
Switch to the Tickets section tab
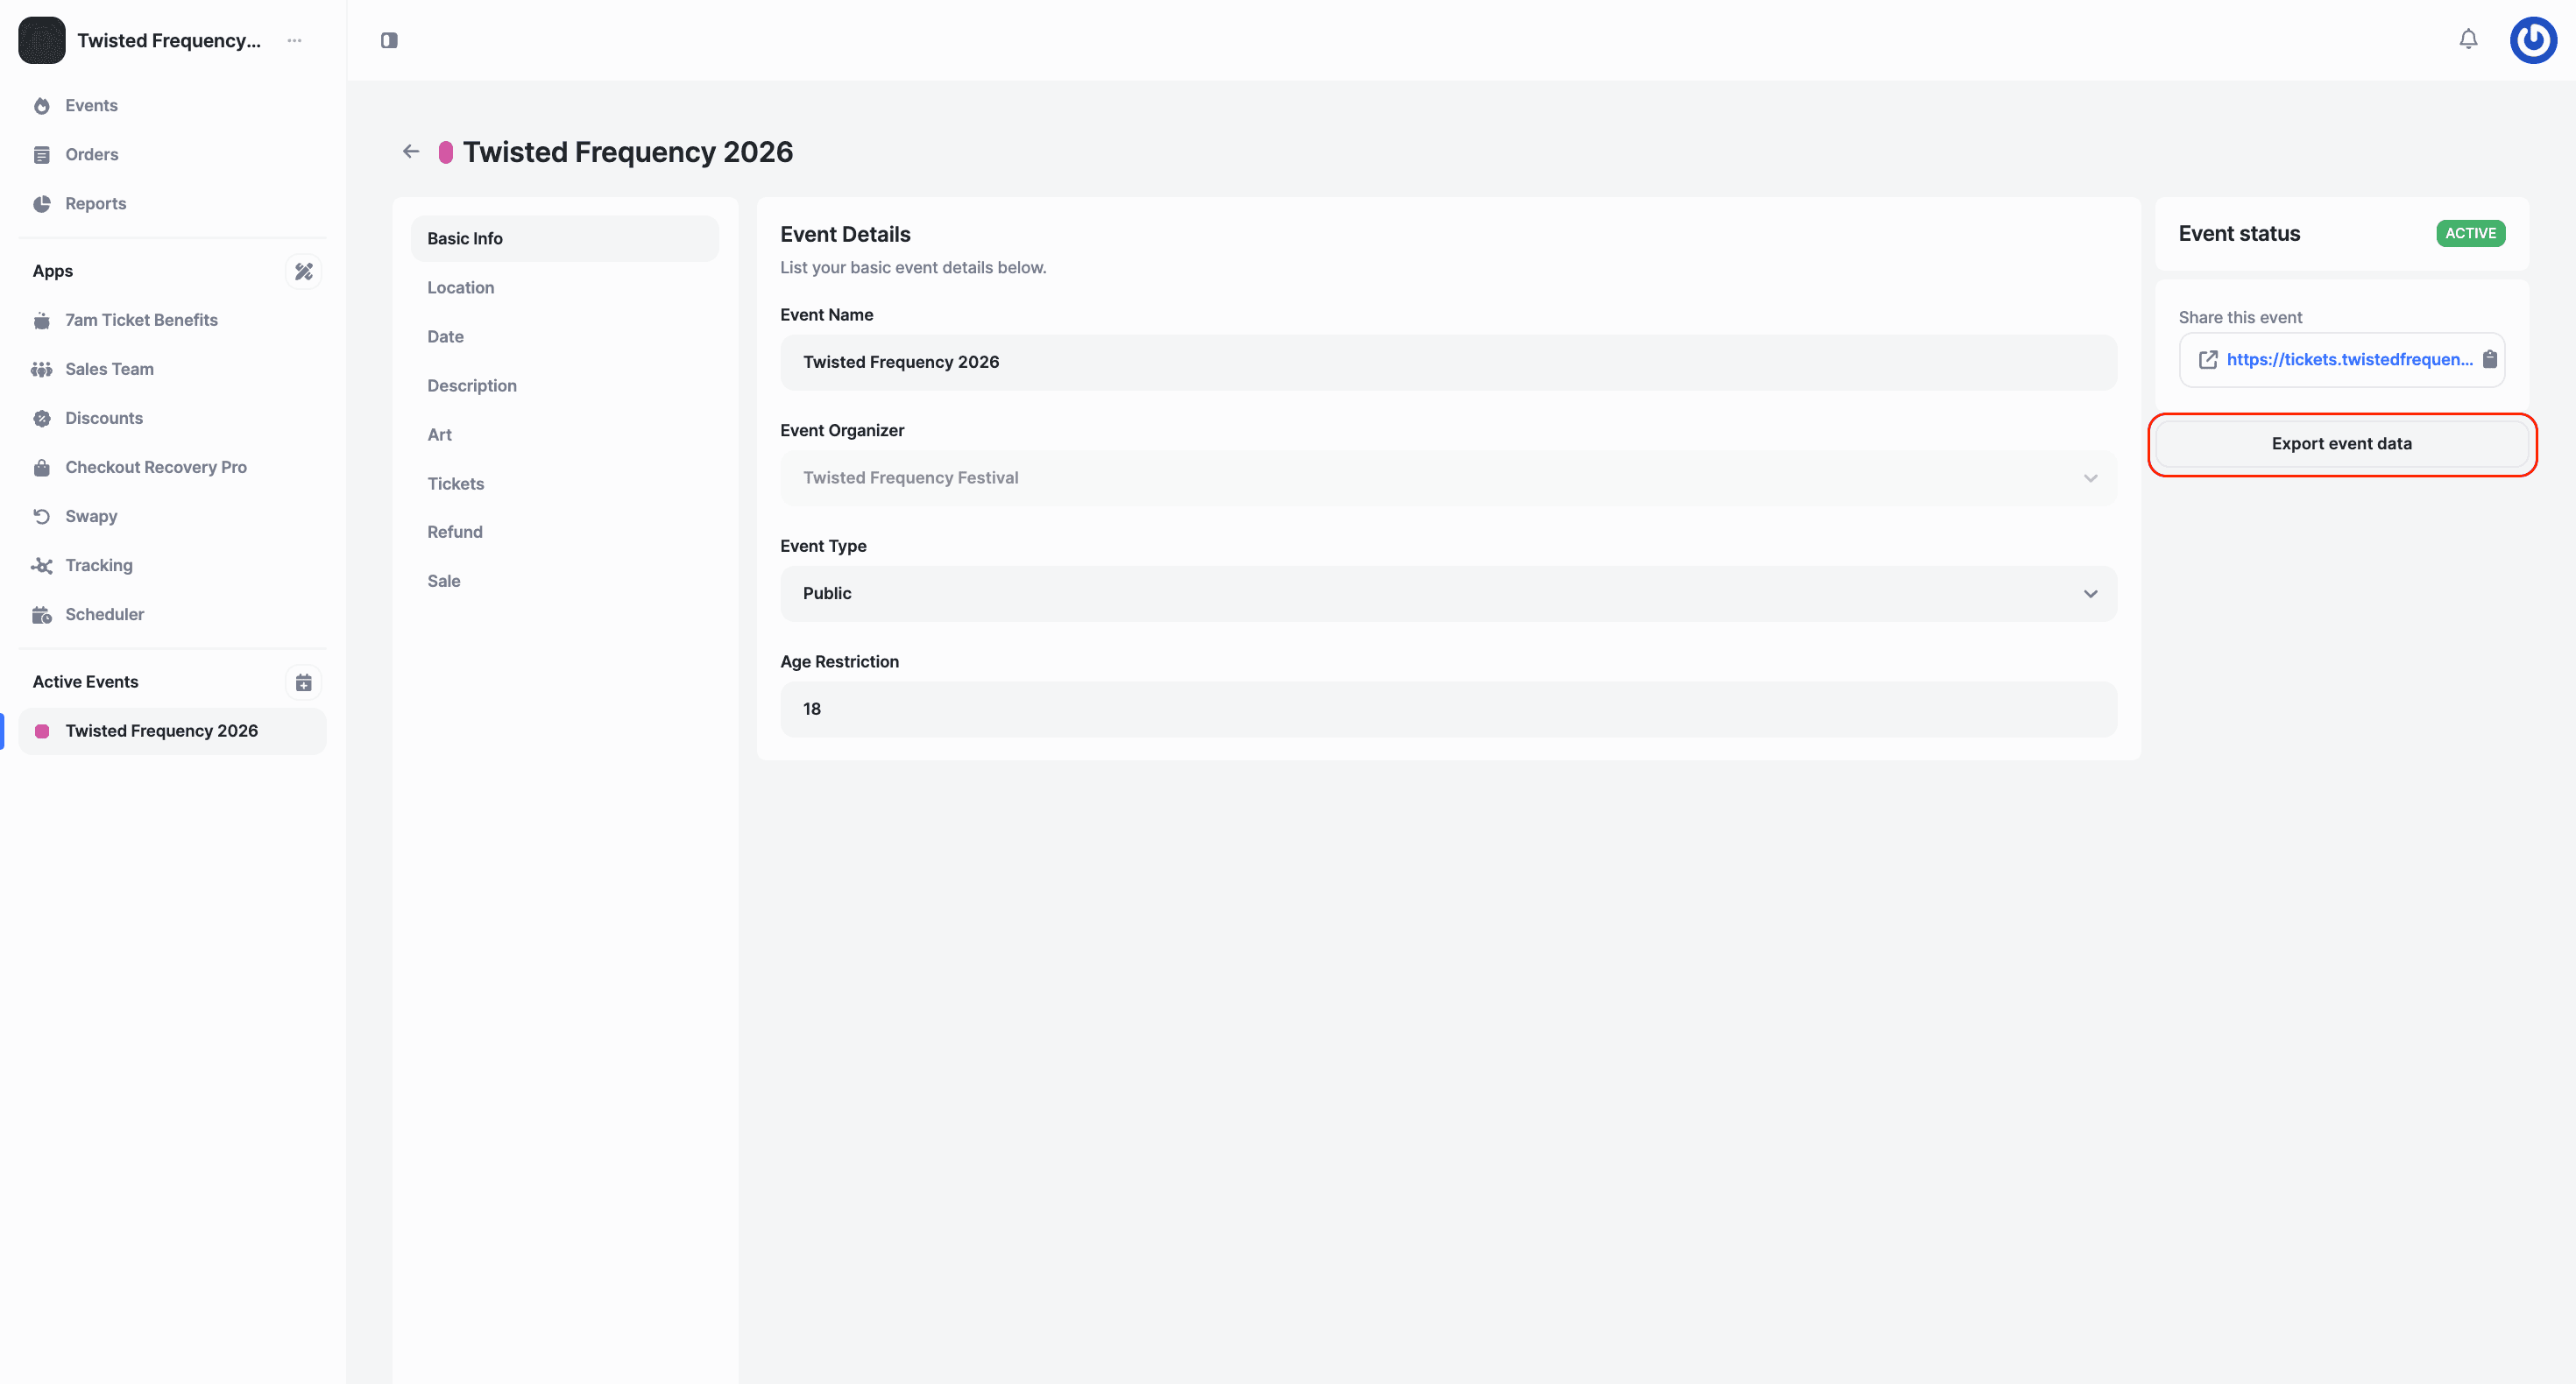[455, 483]
